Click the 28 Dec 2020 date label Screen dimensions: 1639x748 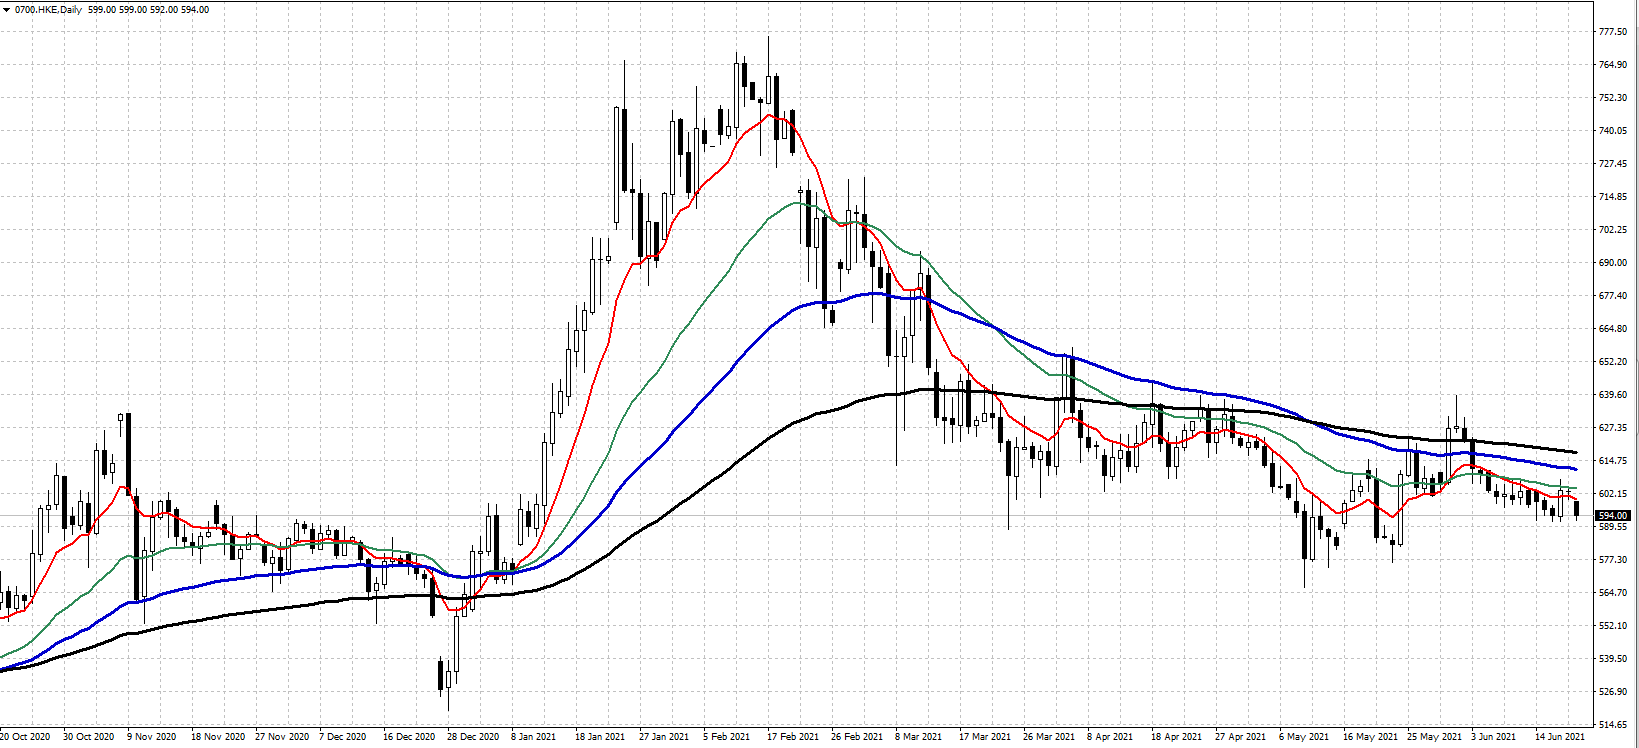tap(473, 737)
